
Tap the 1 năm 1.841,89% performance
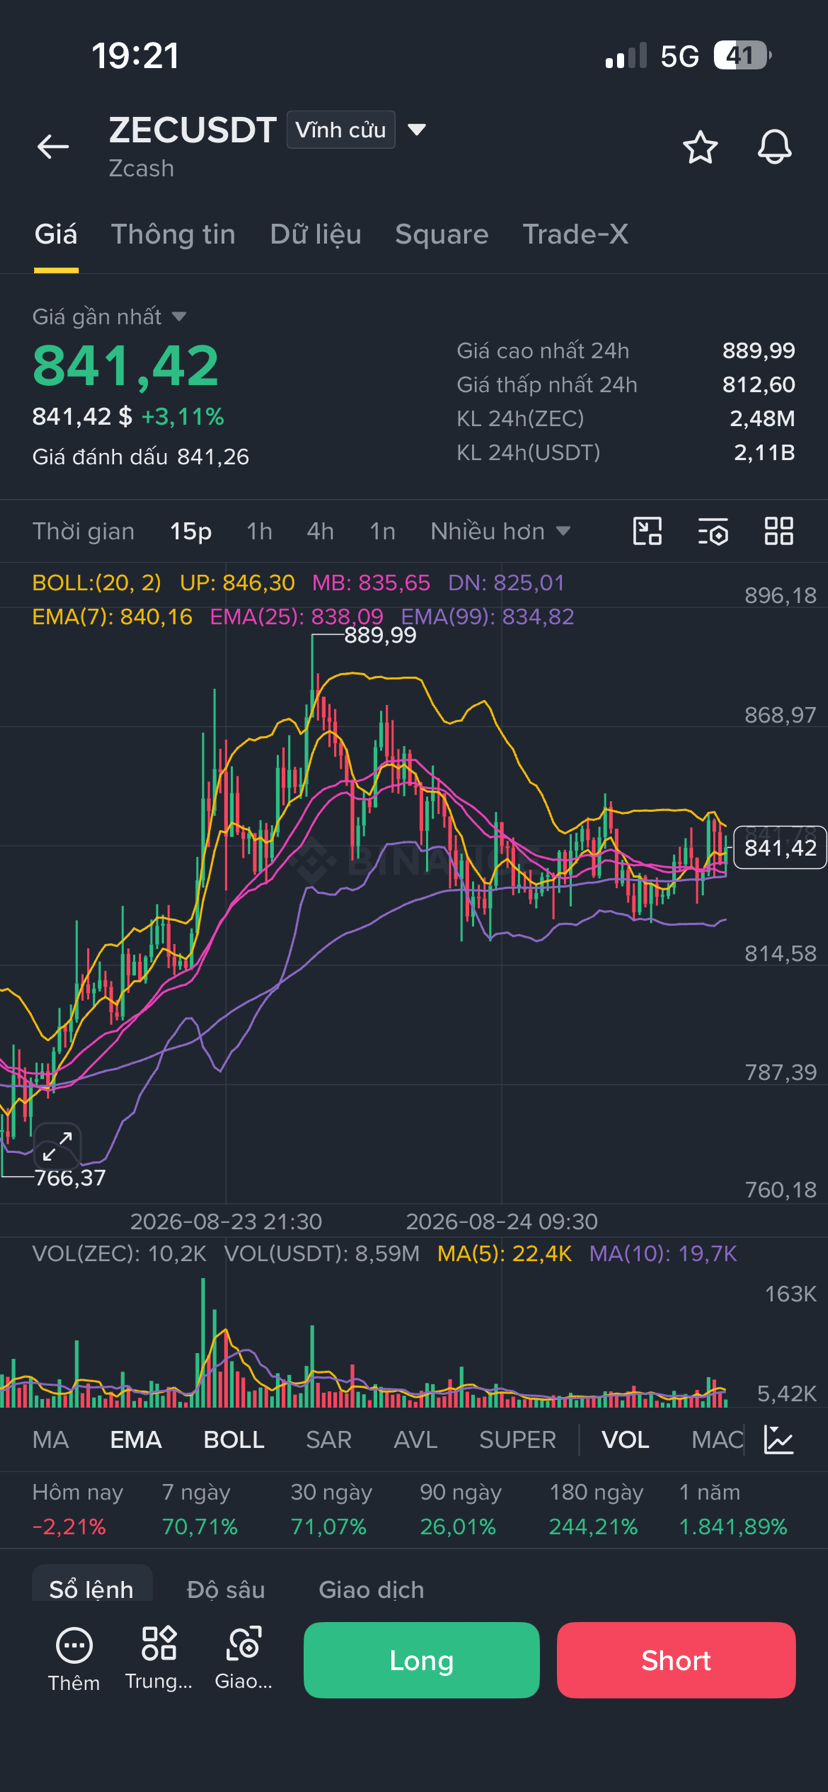(x=733, y=1509)
